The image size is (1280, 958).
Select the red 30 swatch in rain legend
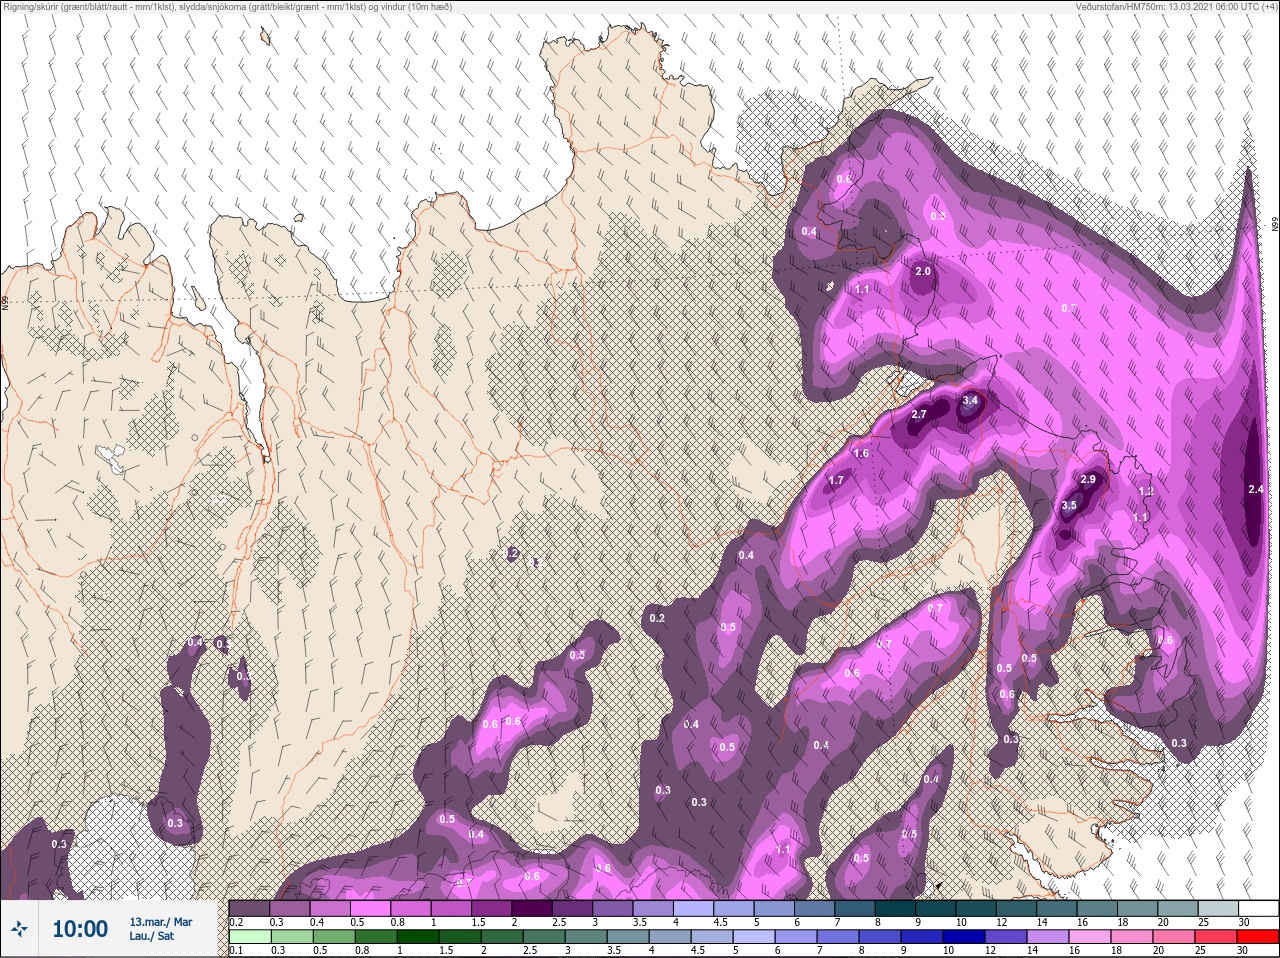tap(1258, 937)
